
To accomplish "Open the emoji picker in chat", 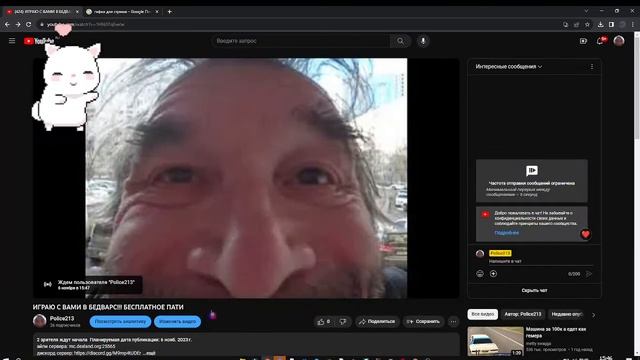I will (x=480, y=274).
